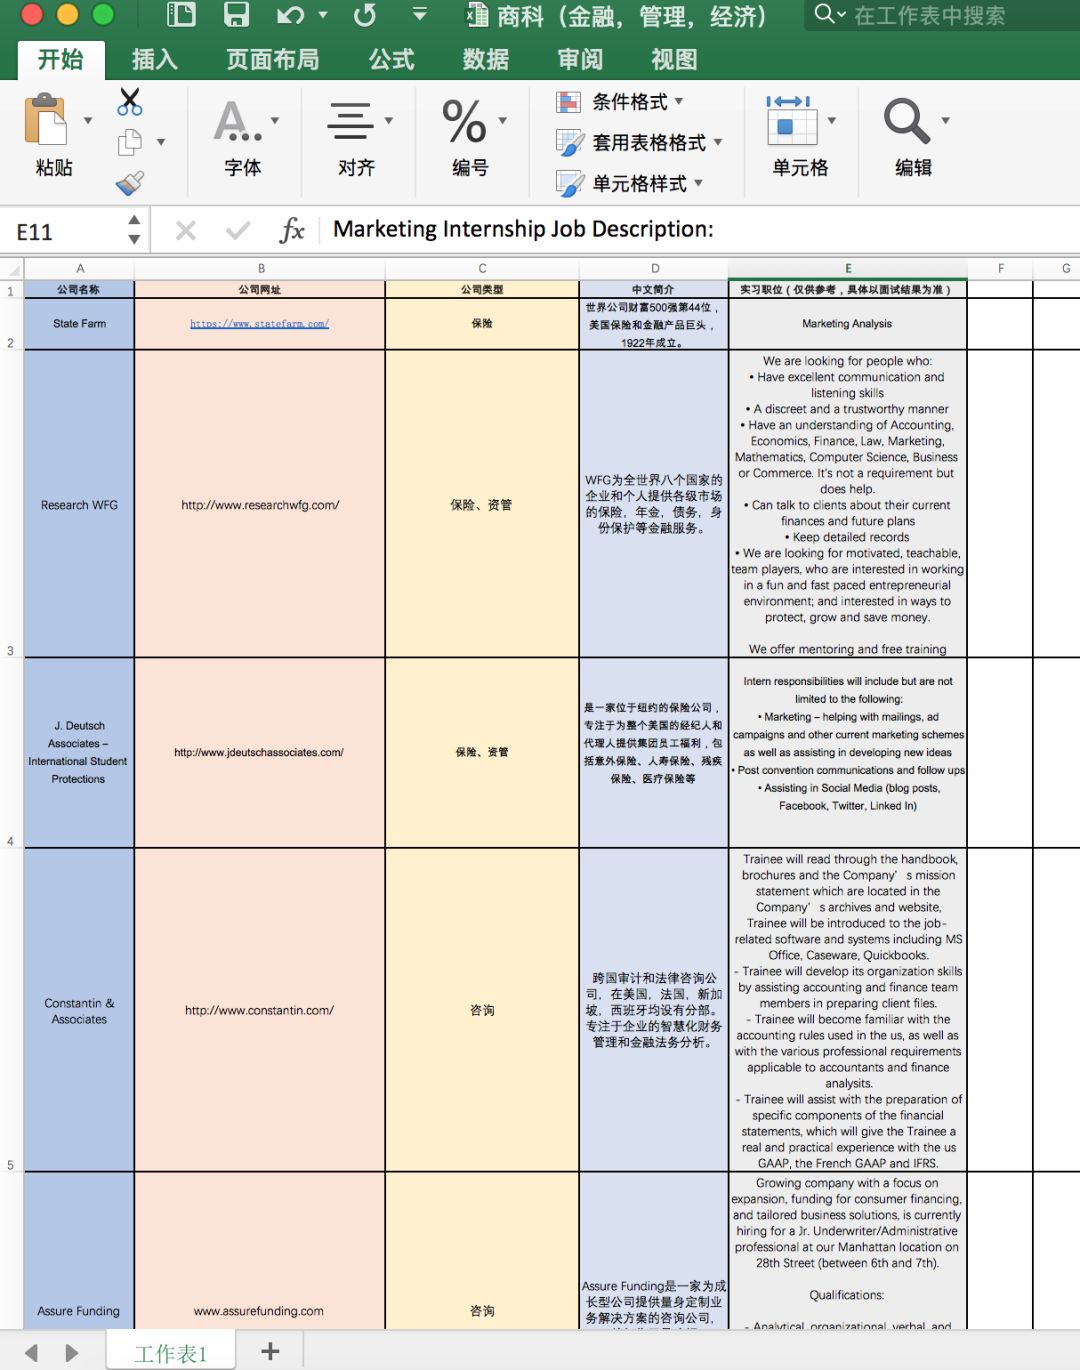Expand the Font (字体) dropdown arrow
1080x1370 pixels.
coord(275,121)
